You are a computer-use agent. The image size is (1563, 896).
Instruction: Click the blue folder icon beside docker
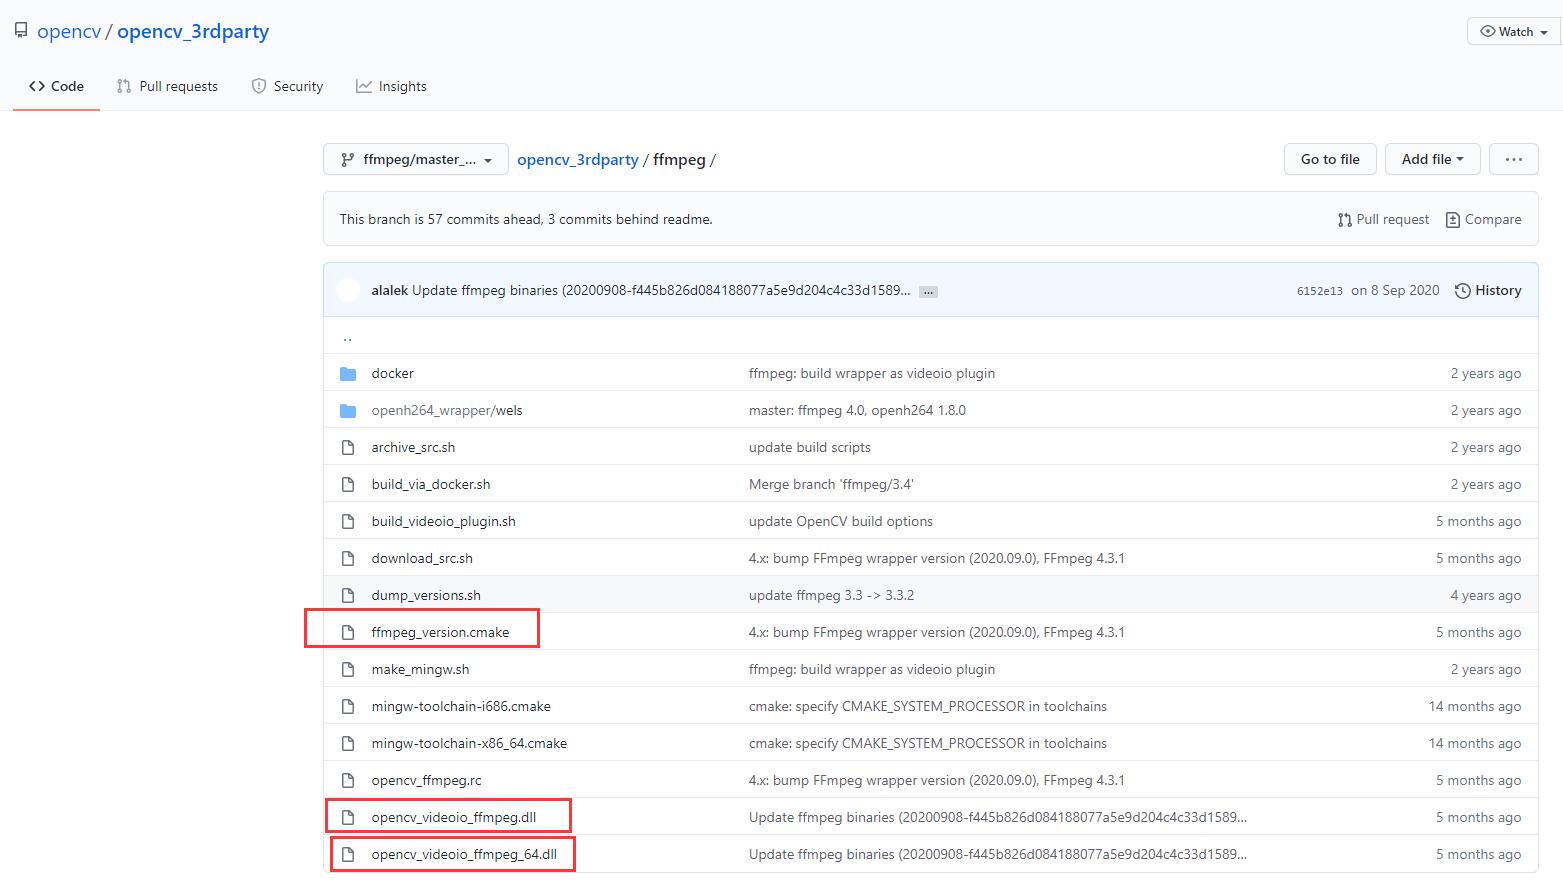(x=348, y=372)
